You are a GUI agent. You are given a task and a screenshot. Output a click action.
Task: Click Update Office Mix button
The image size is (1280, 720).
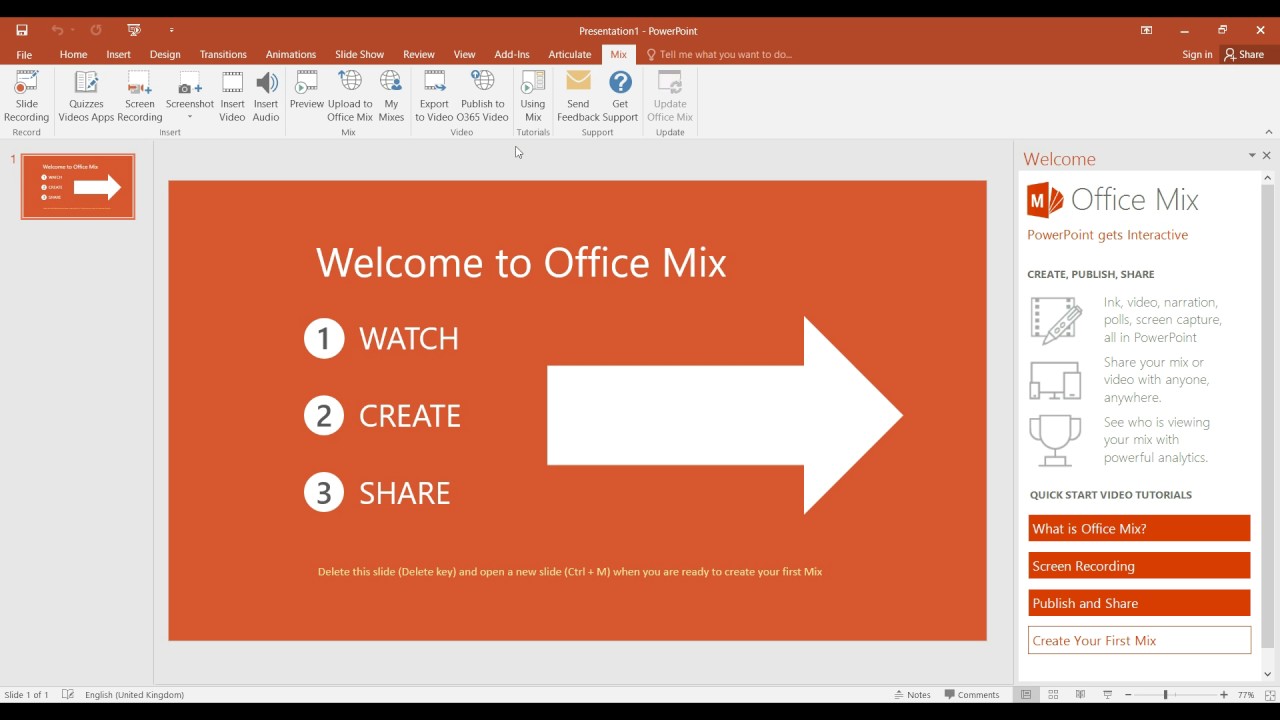coord(670,96)
